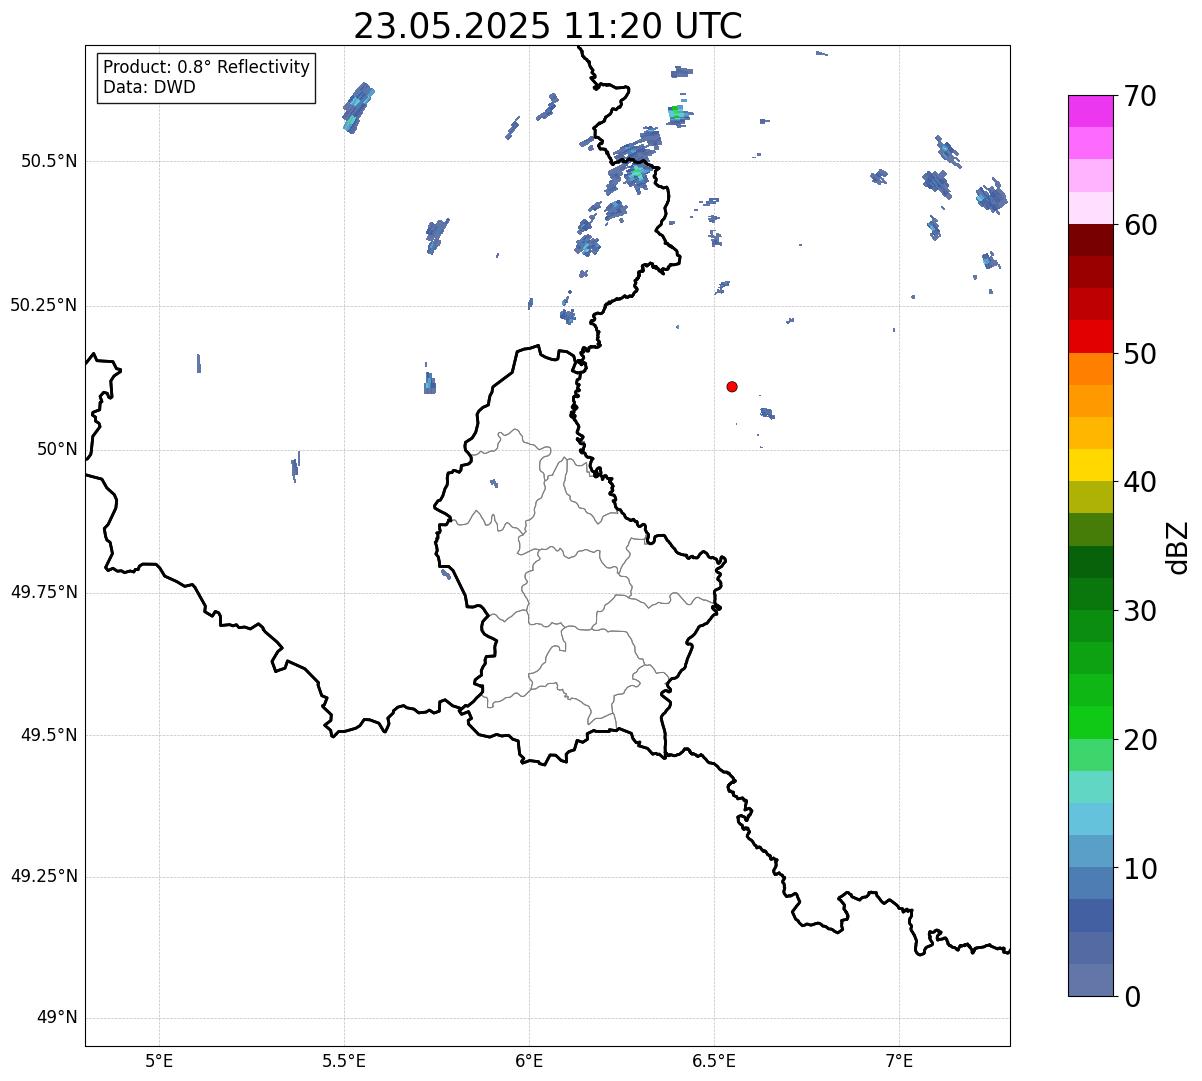Click the latitude label 49.25°N
Image resolution: width=1202 pixels, height=1081 pixels.
44,876
